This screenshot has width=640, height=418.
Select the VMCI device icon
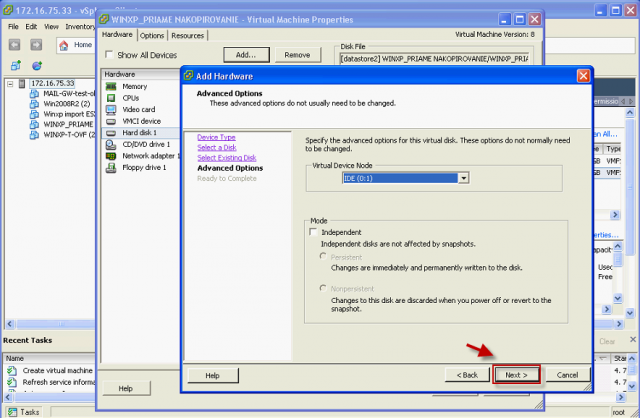[111, 121]
